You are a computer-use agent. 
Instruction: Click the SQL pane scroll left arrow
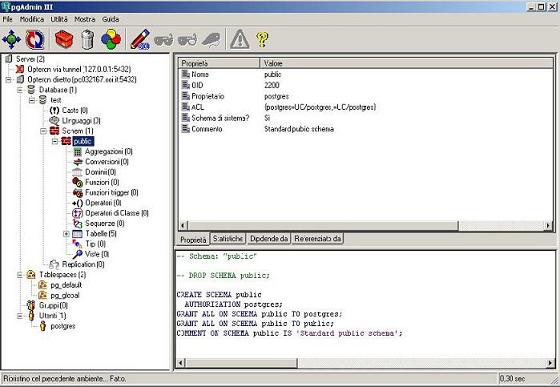[x=181, y=363]
